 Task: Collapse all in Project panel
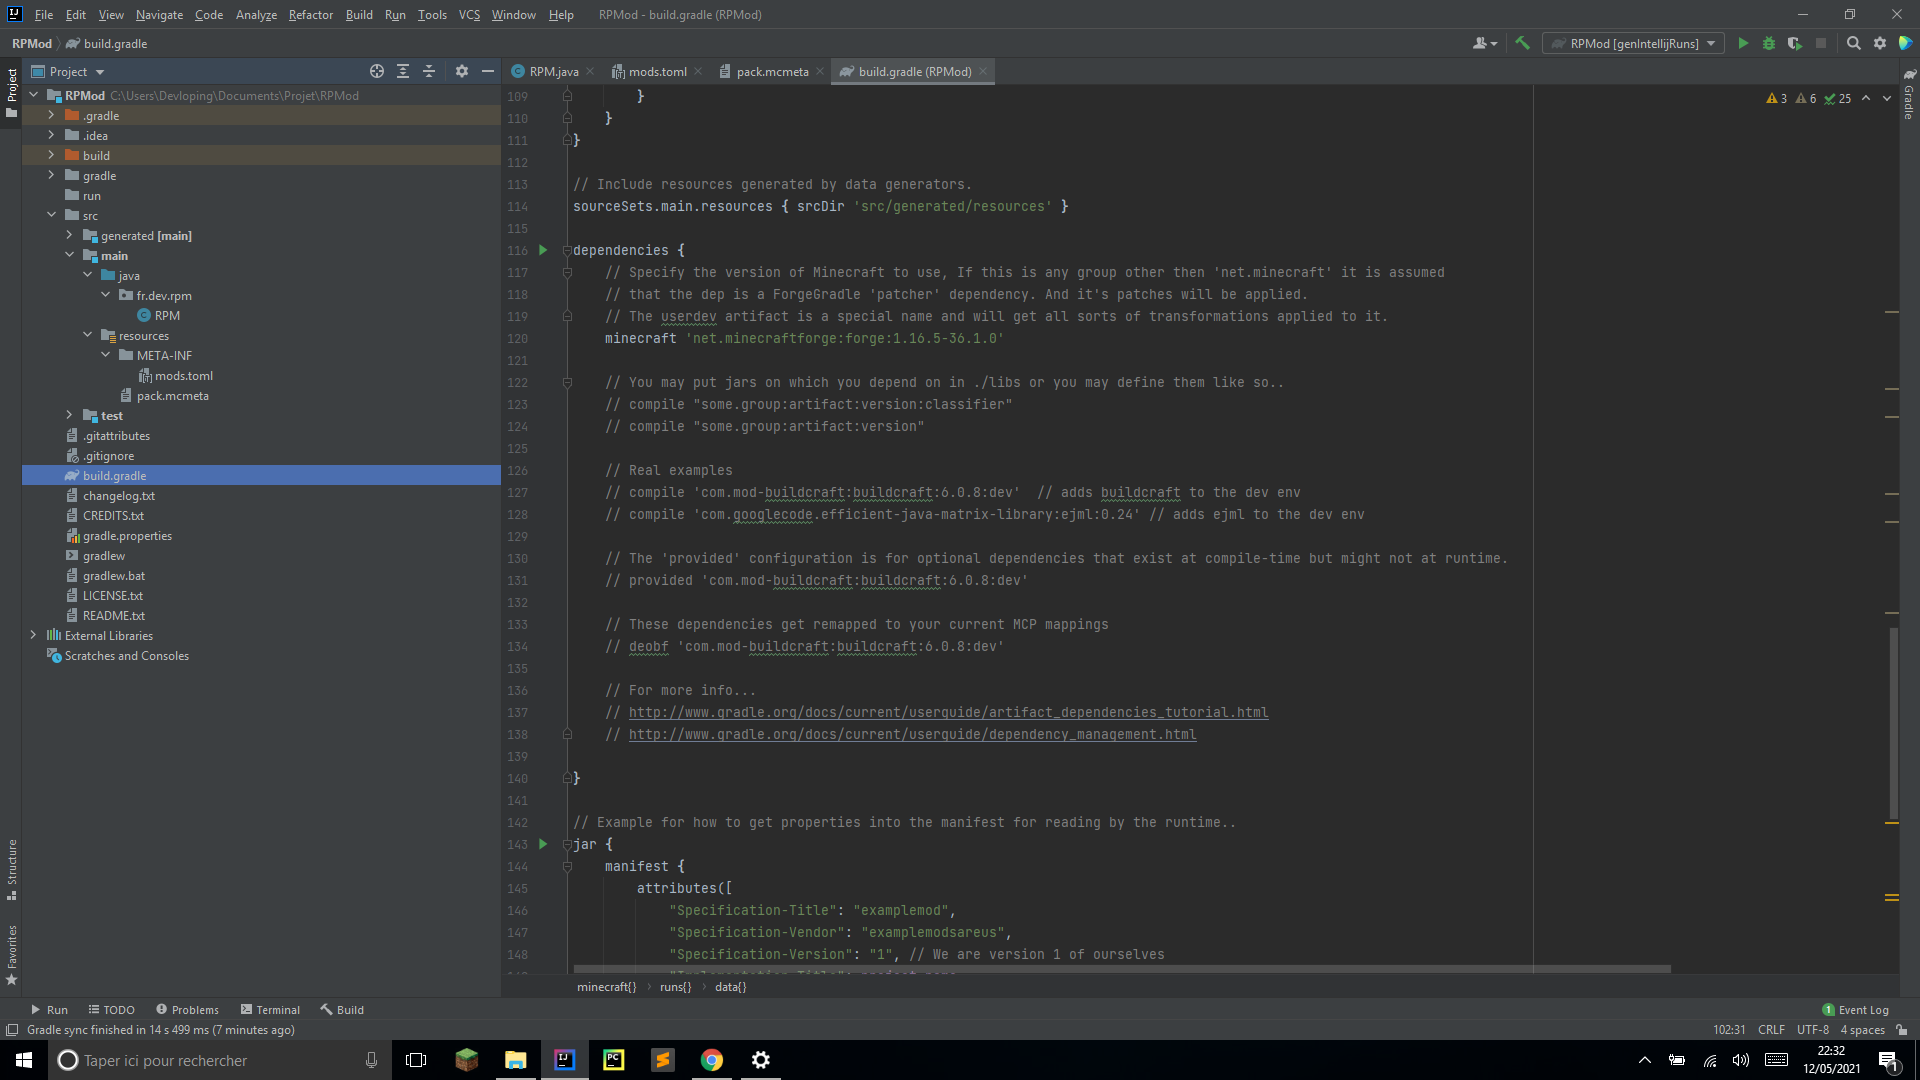tap(428, 71)
